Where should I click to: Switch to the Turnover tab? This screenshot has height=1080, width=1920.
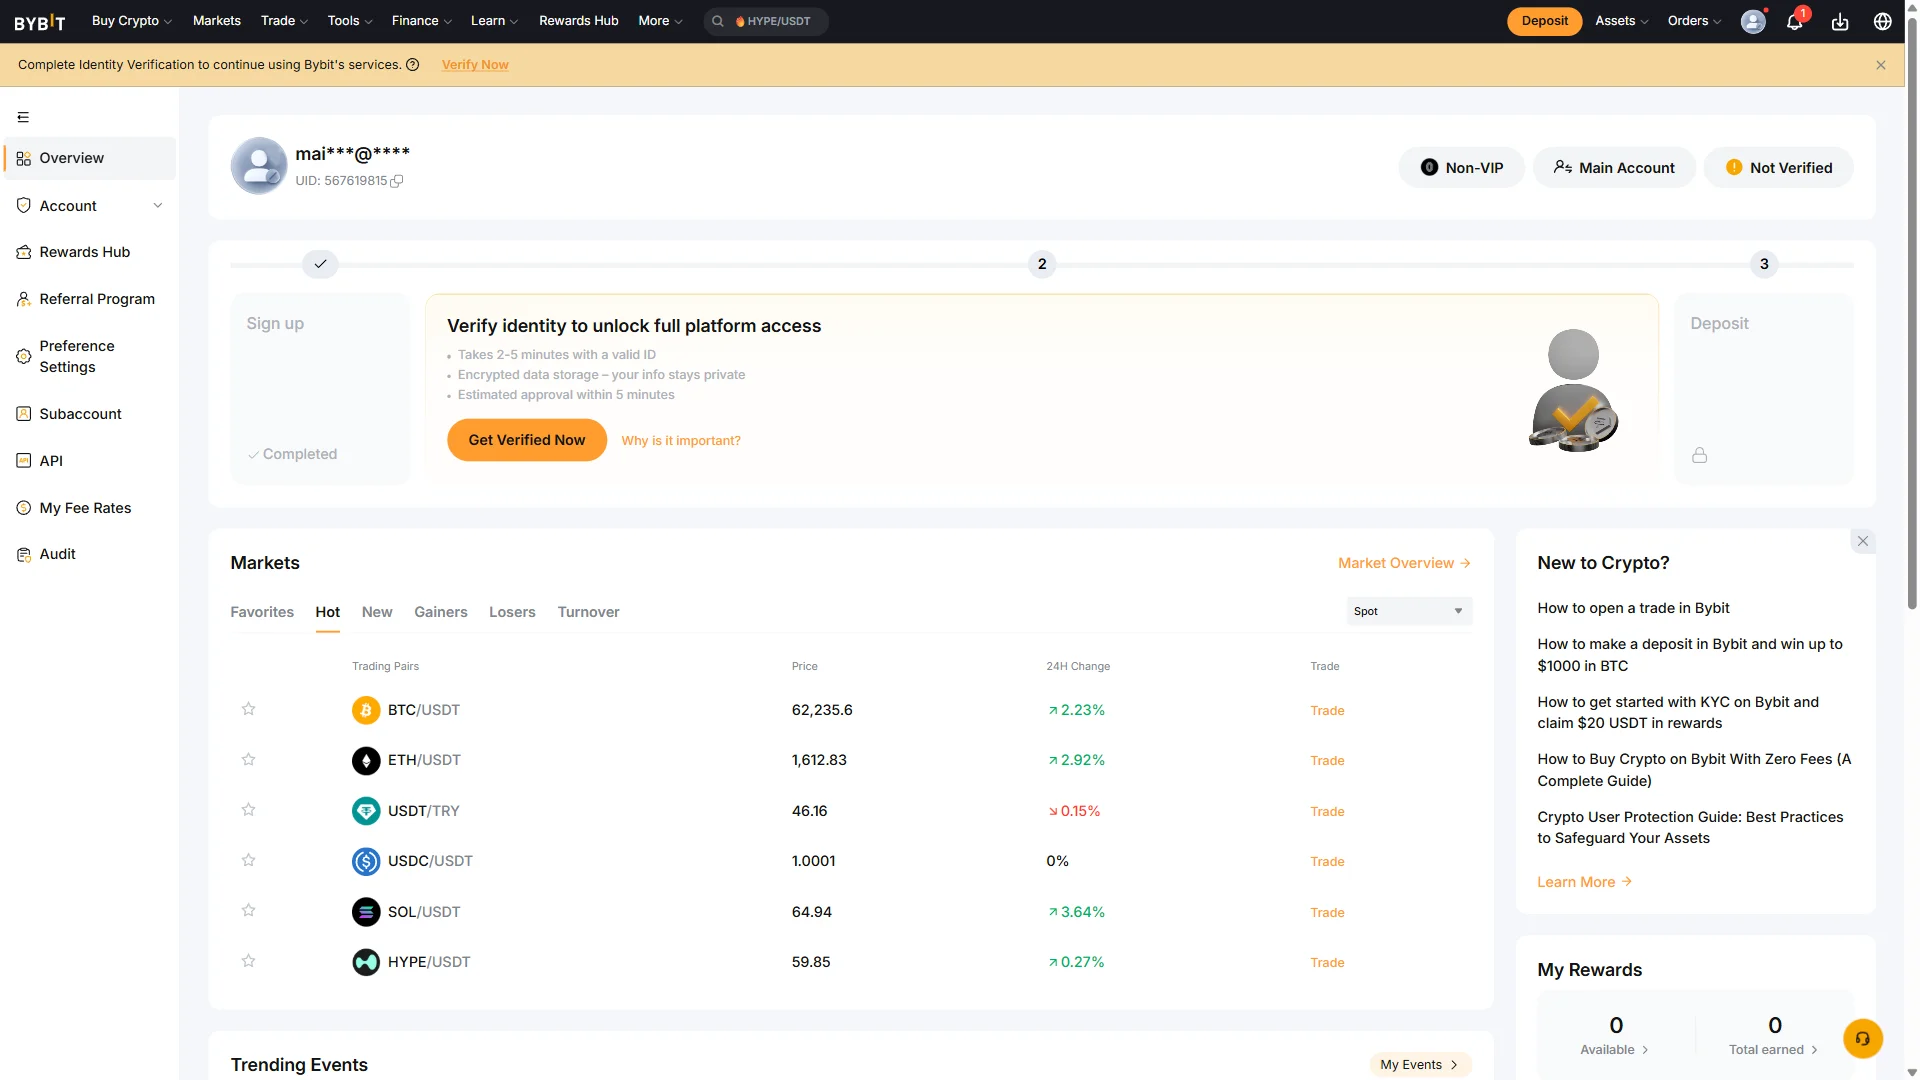pos(588,612)
